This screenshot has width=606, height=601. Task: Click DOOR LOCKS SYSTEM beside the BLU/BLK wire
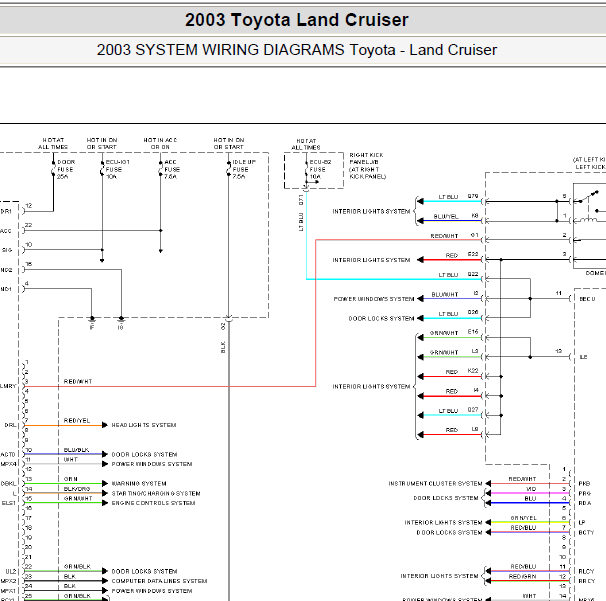pos(144,455)
